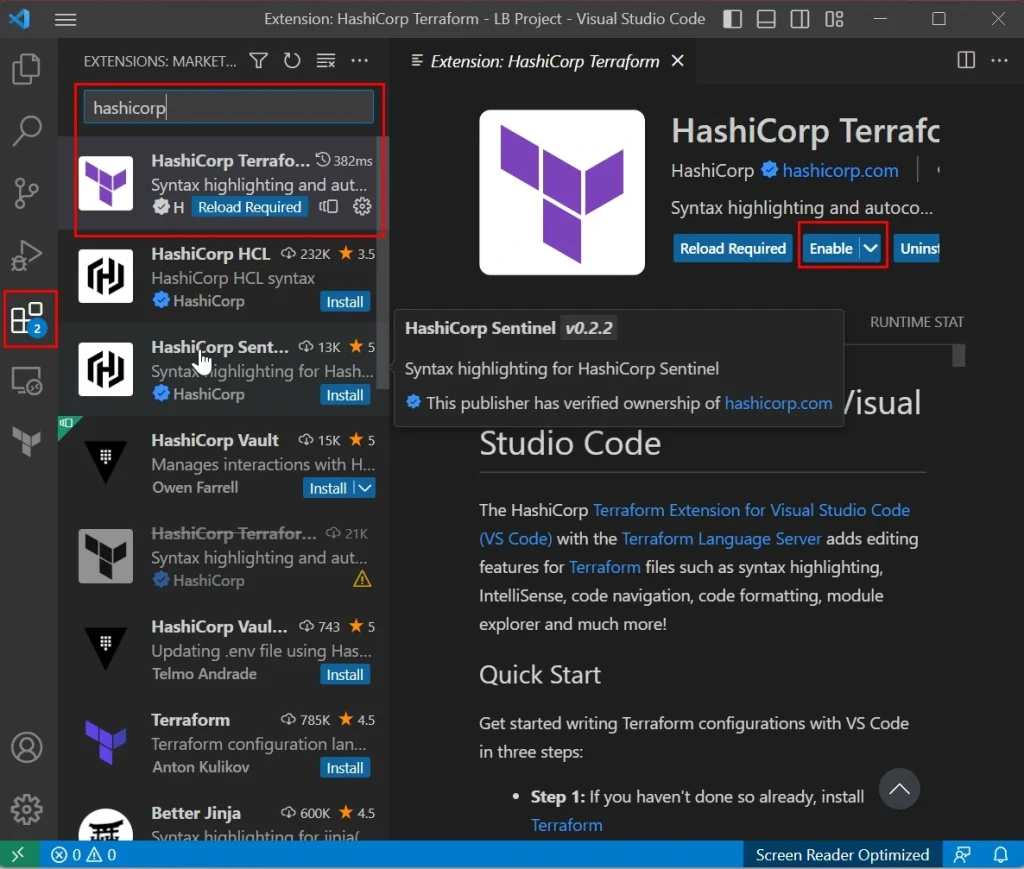This screenshot has width=1024, height=869.
Task: Filter the Marketplace extensions
Action: tap(258, 60)
